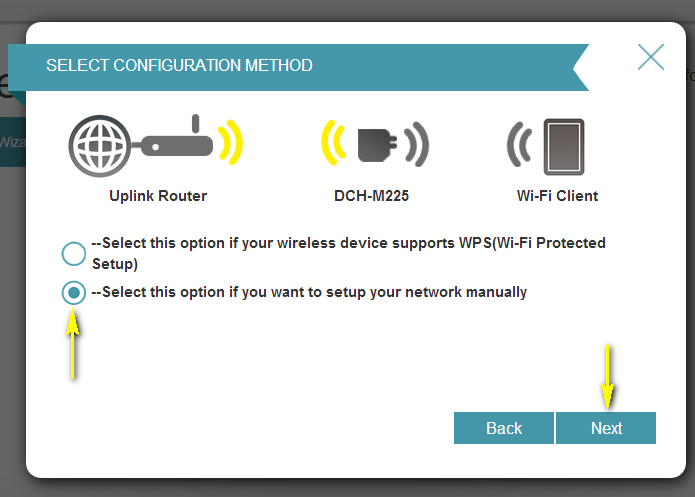The height and width of the screenshot is (497, 695).
Task: Click the setup your network manually text
Action: point(309,292)
